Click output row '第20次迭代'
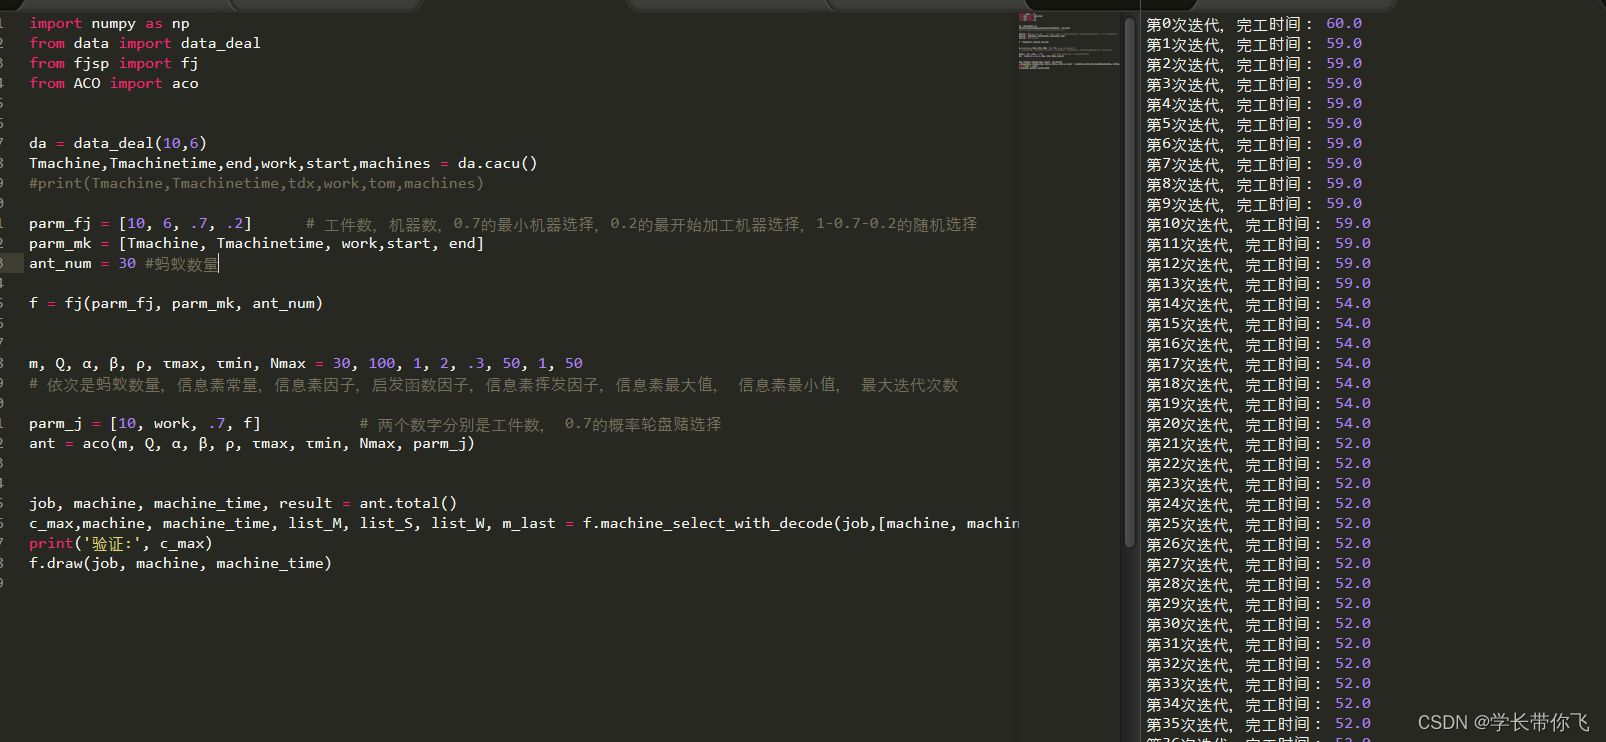The height and width of the screenshot is (742, 1606). coord(1258,423)
